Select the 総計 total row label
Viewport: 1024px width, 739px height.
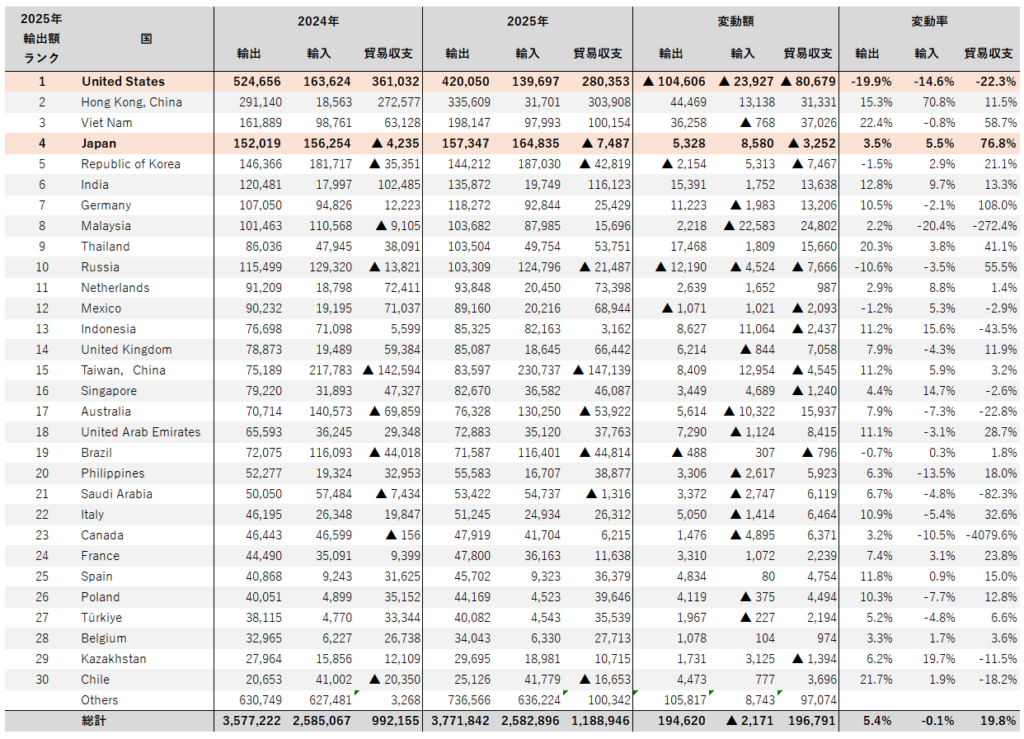pyautogui.click(x=94, y=721)
